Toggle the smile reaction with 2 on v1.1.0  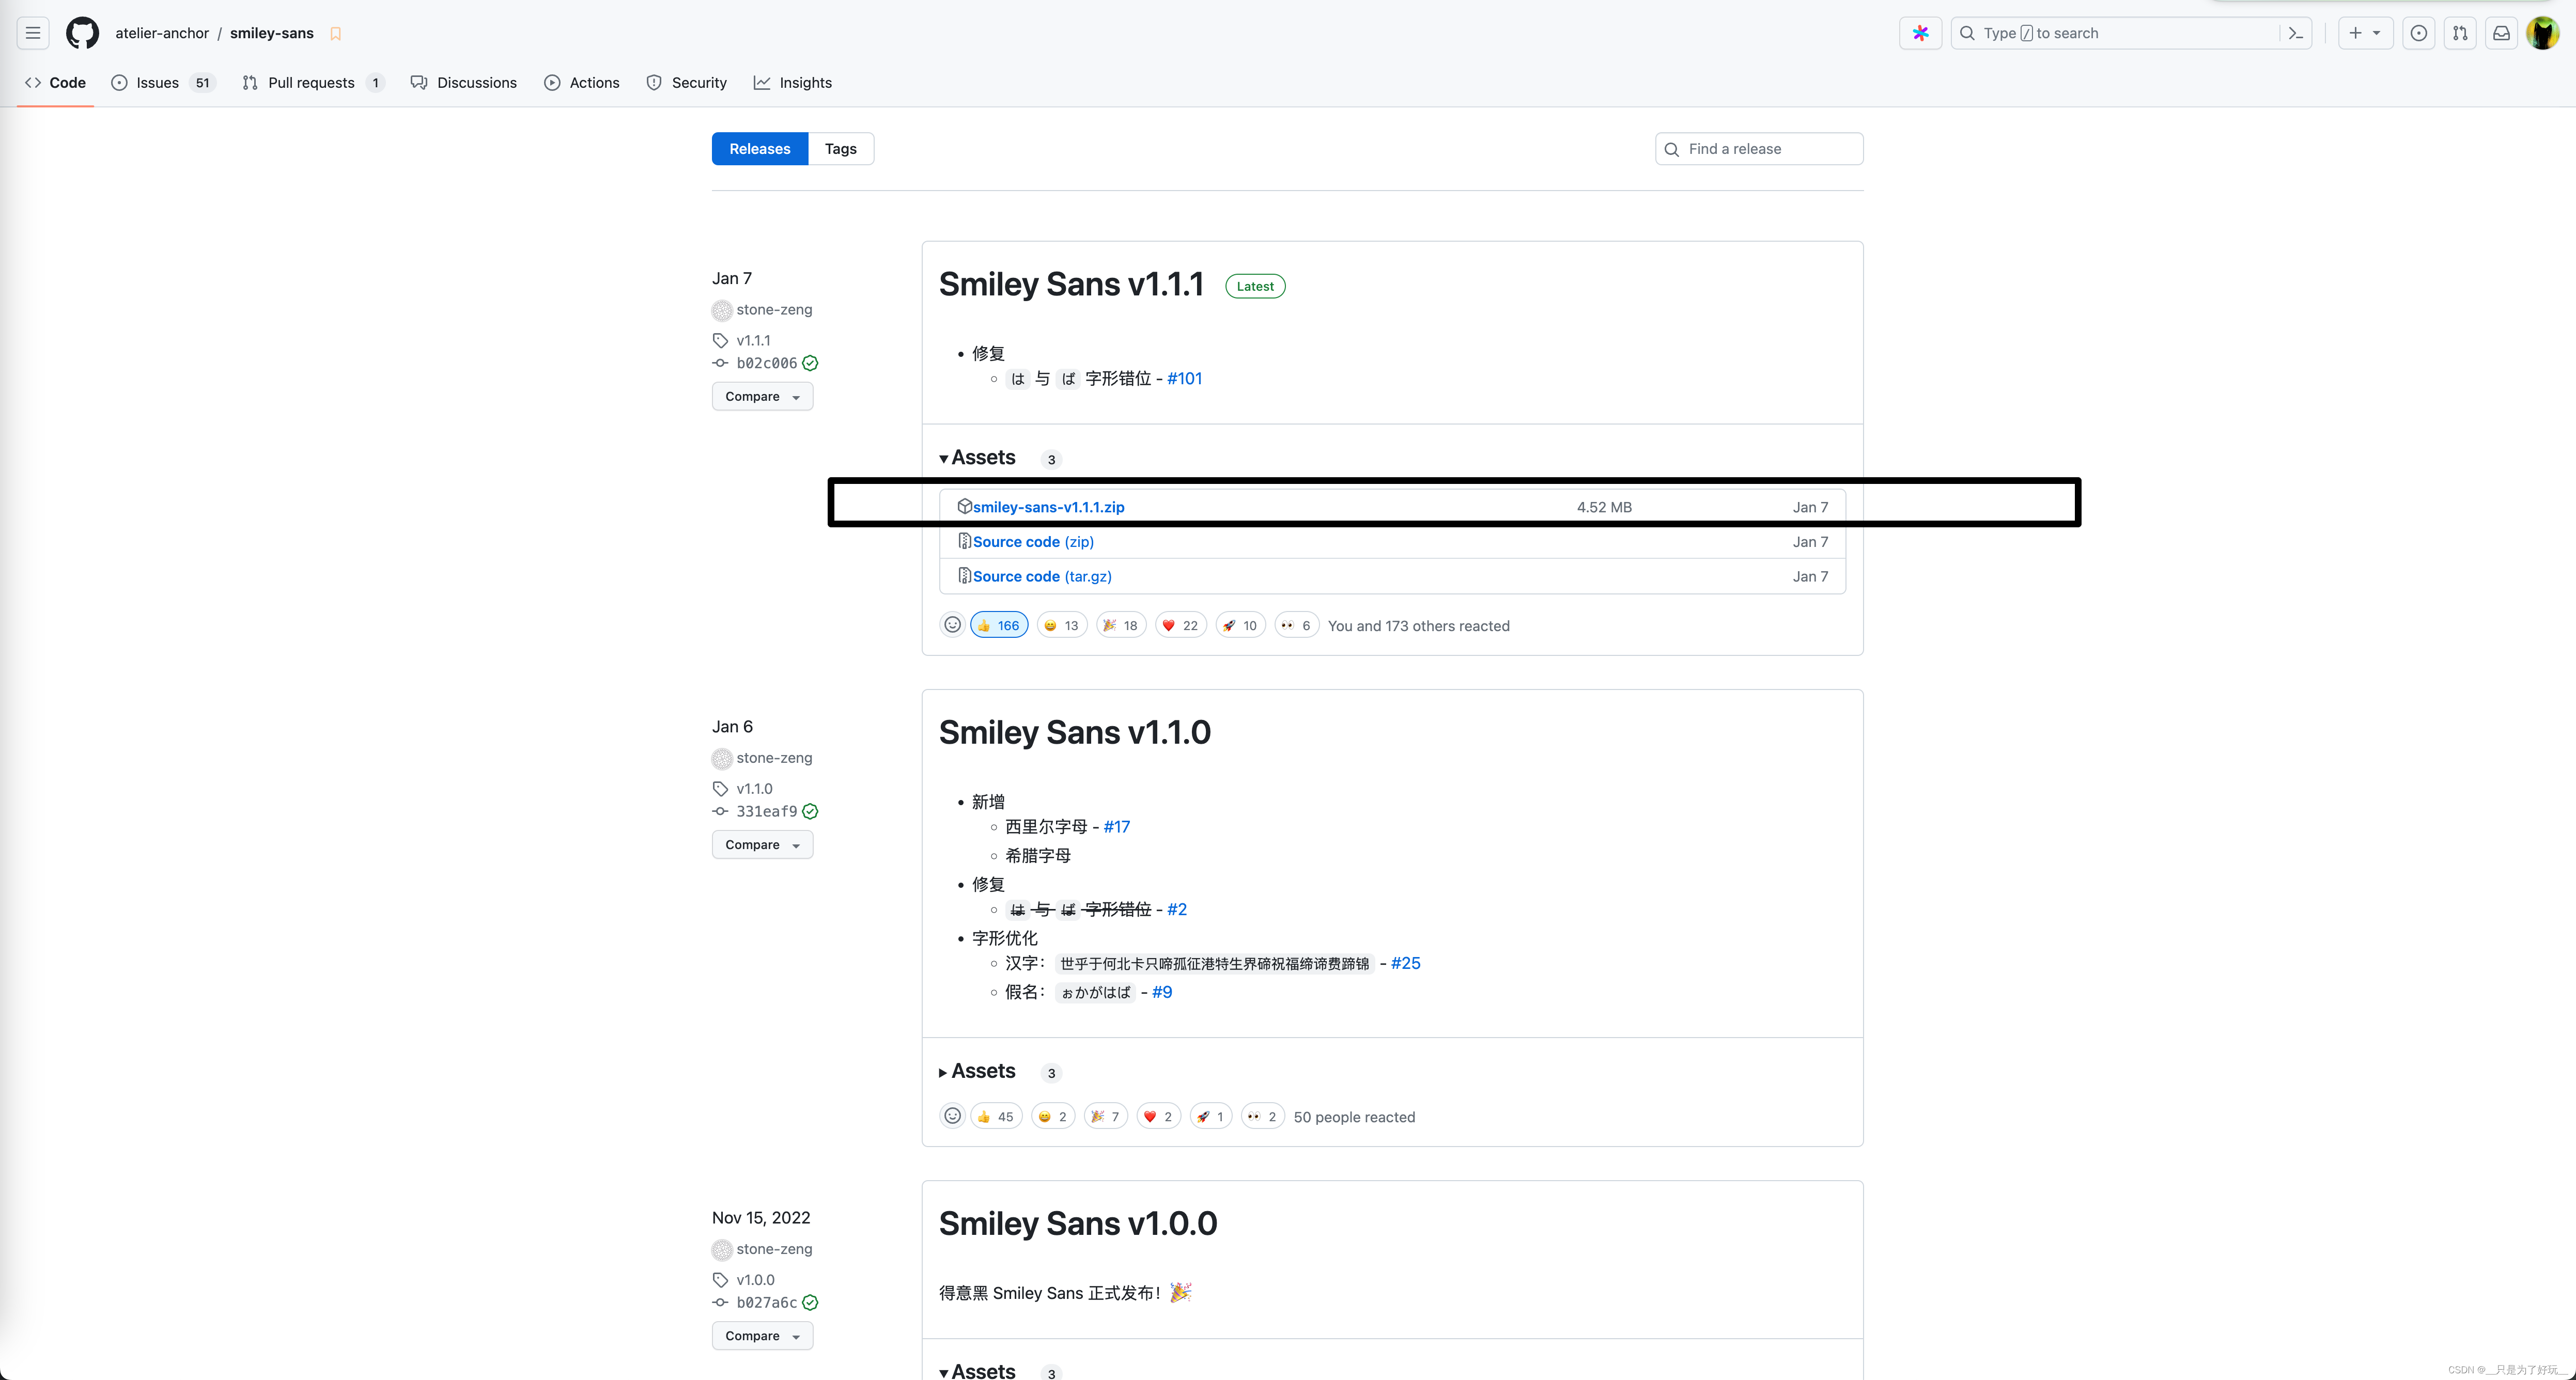[x=1053, y=1116]
